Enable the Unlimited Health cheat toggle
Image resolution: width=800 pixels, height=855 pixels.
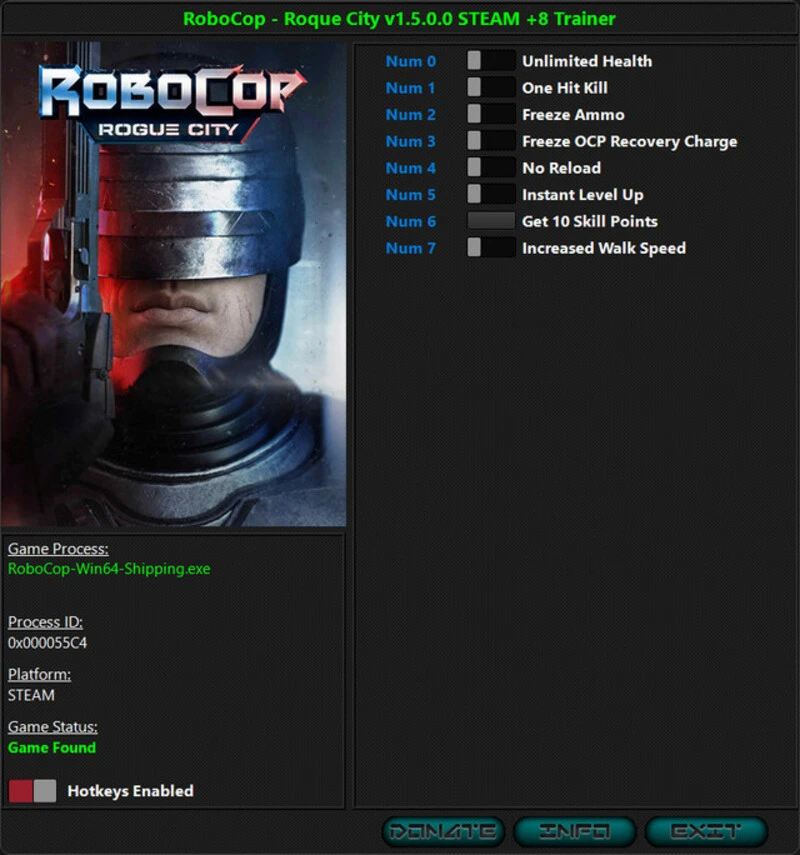490,61
